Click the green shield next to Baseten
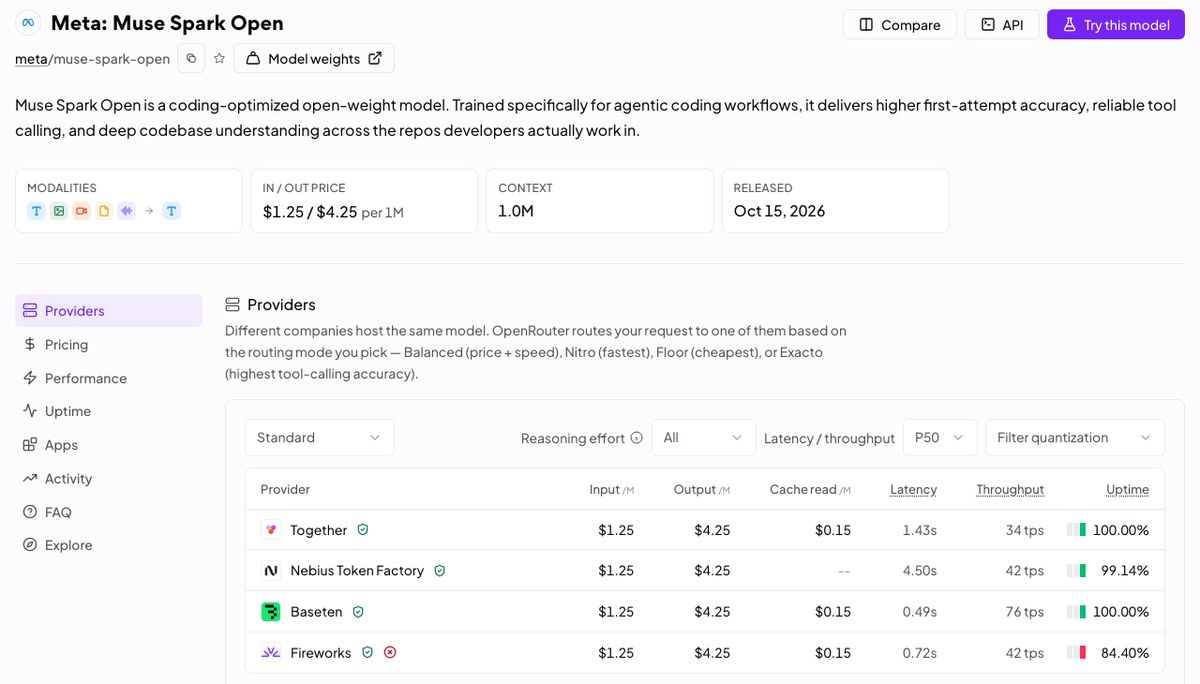 coord(358,611)
